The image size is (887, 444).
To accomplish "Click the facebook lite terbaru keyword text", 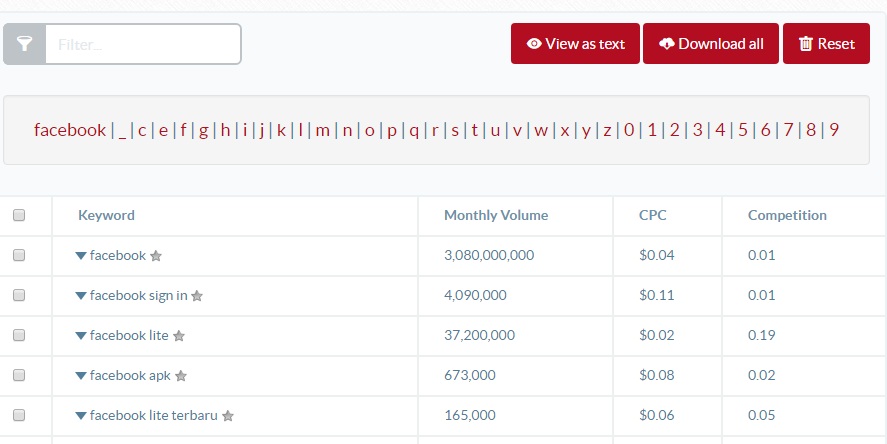I will (x=153, y=415).
